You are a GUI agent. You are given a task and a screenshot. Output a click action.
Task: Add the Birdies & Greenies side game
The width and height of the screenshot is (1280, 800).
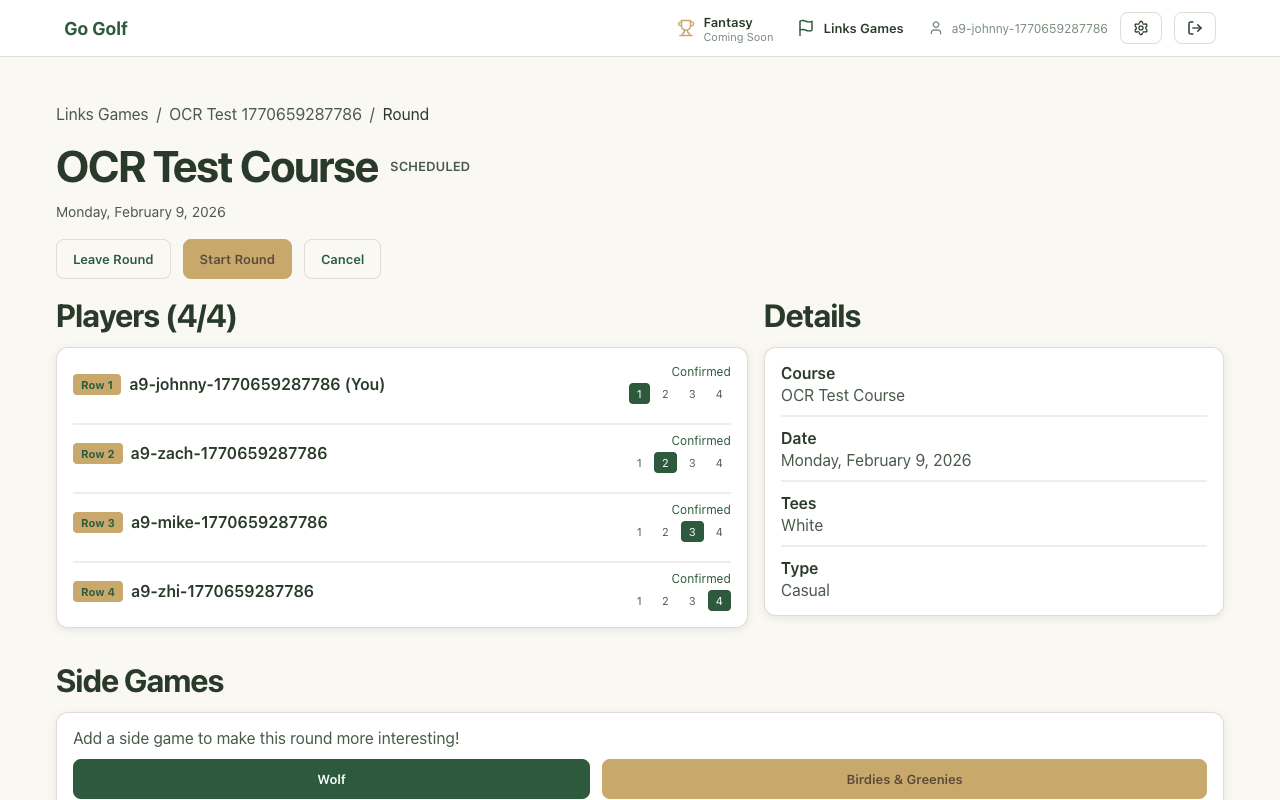point(904,779)
